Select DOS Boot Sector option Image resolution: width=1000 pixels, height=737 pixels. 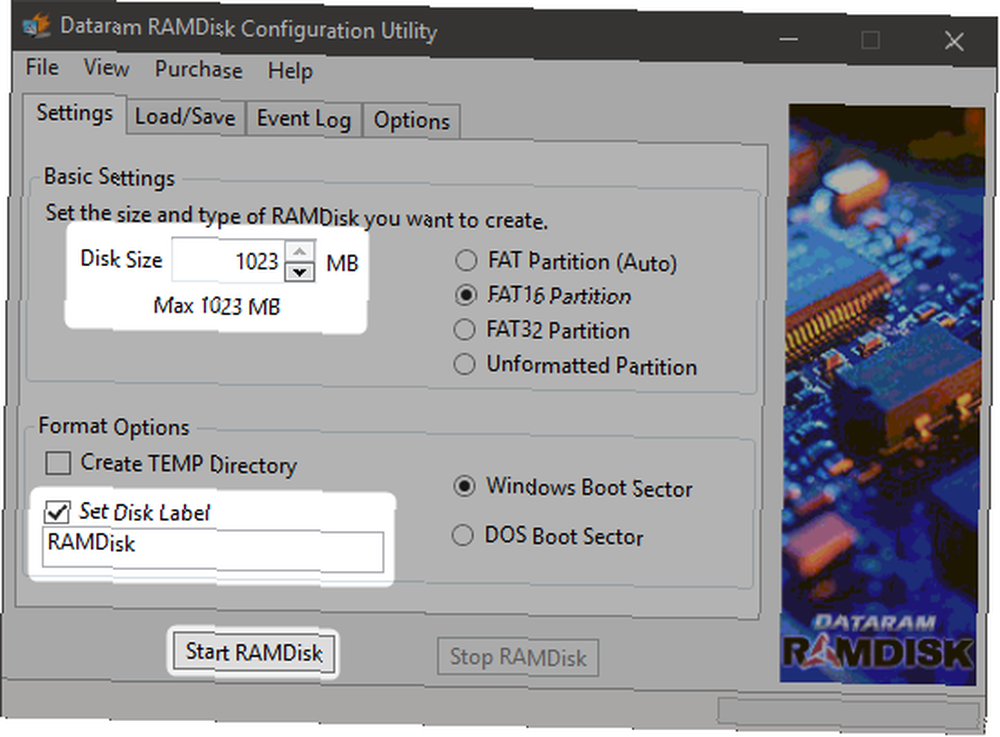click(547, 536)
